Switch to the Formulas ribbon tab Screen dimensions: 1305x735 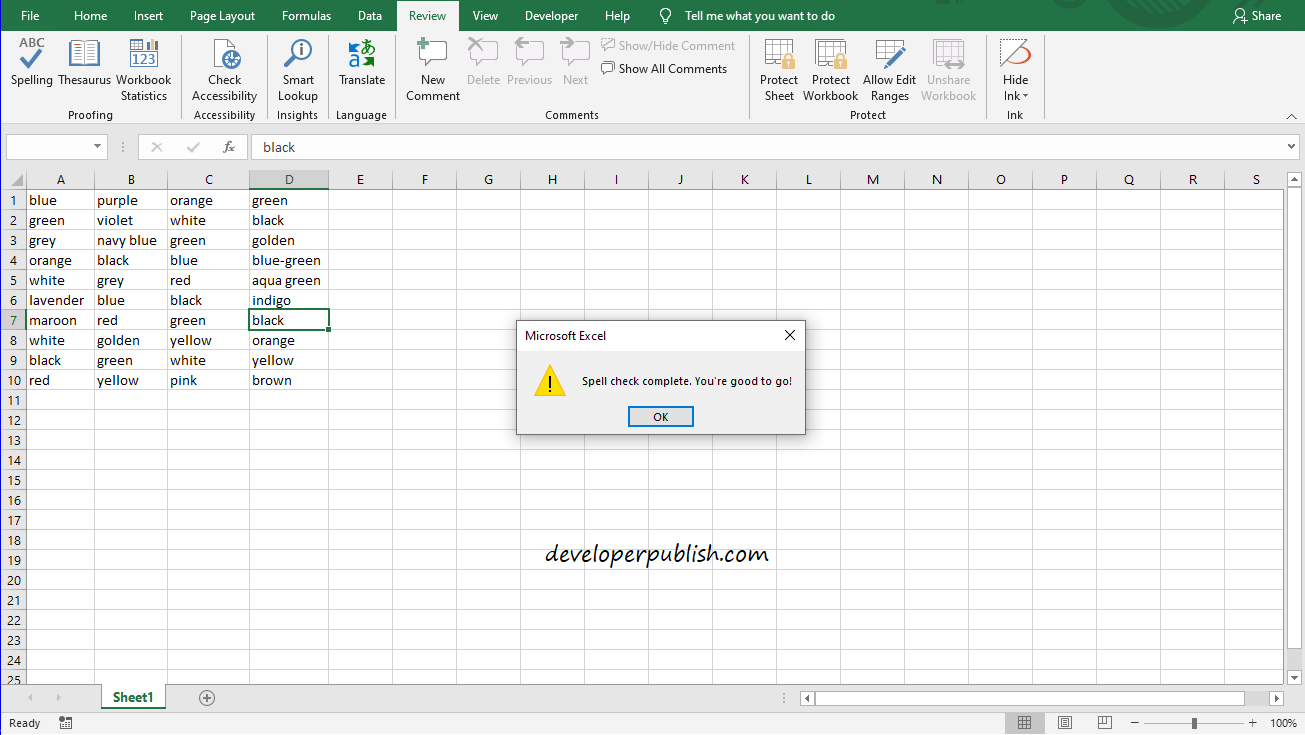point(306,15)
